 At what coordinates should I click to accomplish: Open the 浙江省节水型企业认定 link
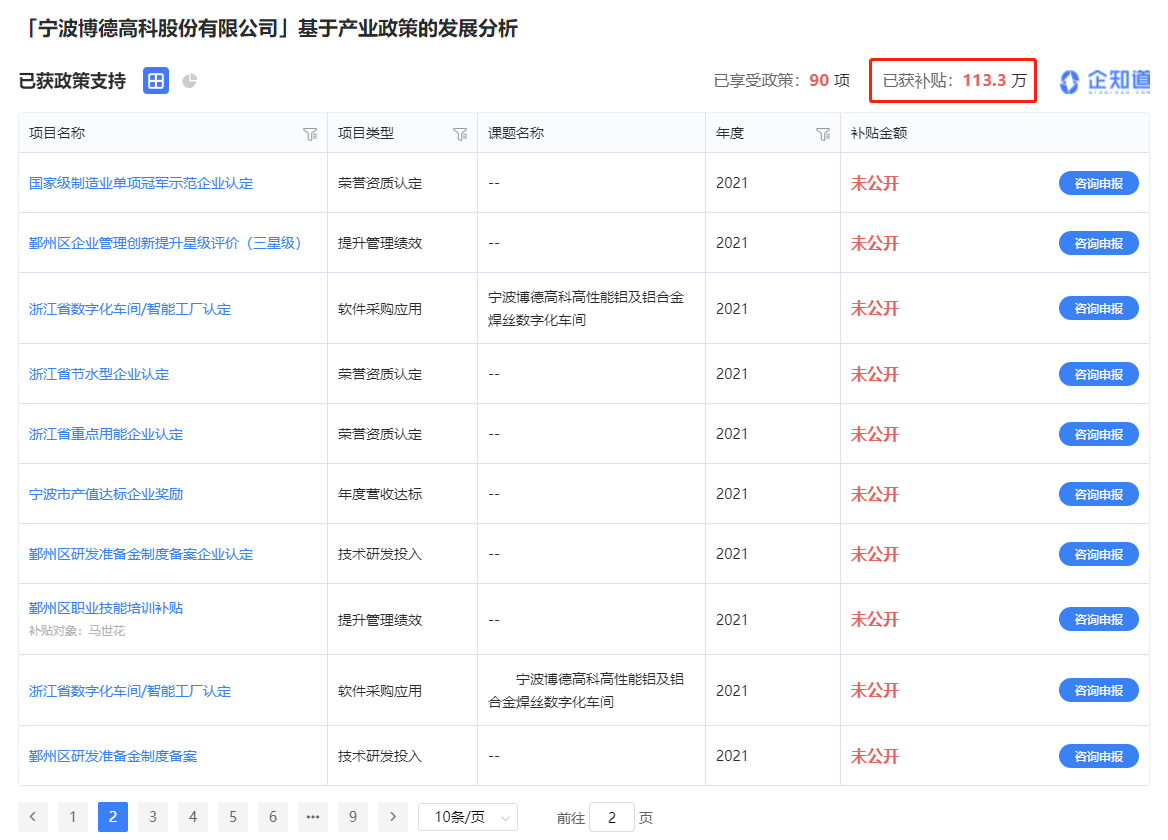(99, 374)
